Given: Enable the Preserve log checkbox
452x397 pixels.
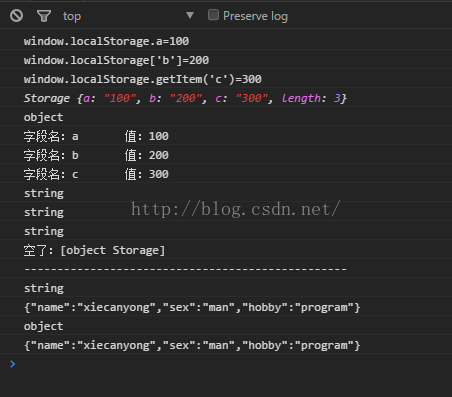Looking at the screenshot, I should pos(213,15).
